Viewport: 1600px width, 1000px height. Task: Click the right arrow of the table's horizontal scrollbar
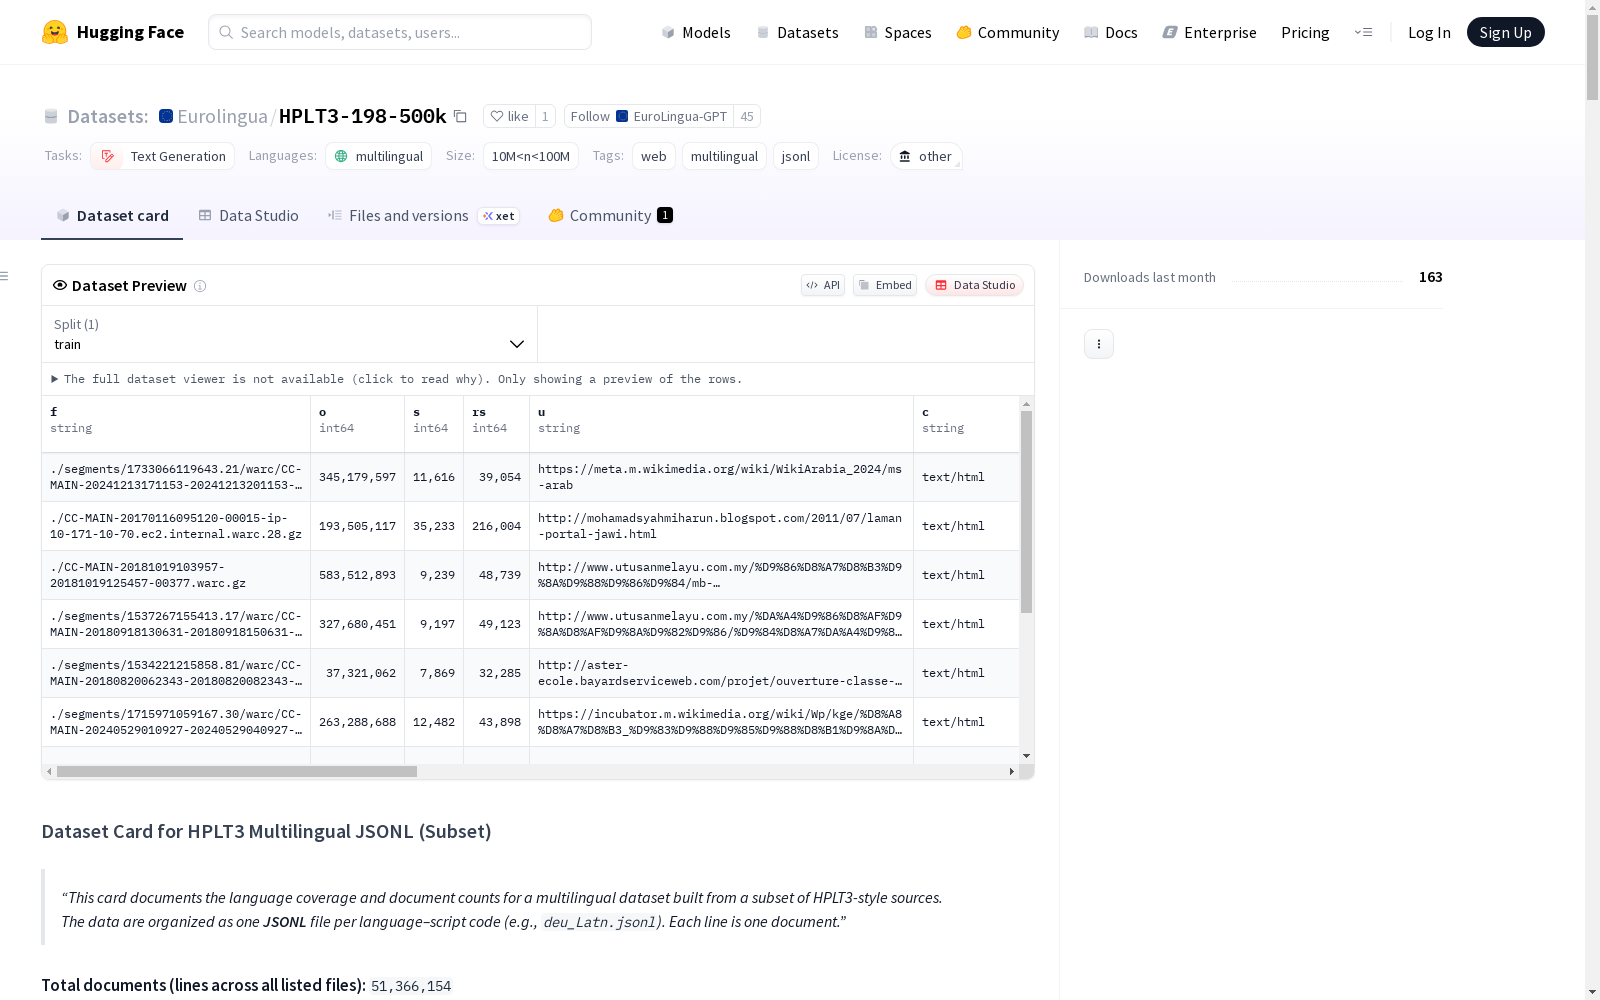click(x=1012, y=772)
